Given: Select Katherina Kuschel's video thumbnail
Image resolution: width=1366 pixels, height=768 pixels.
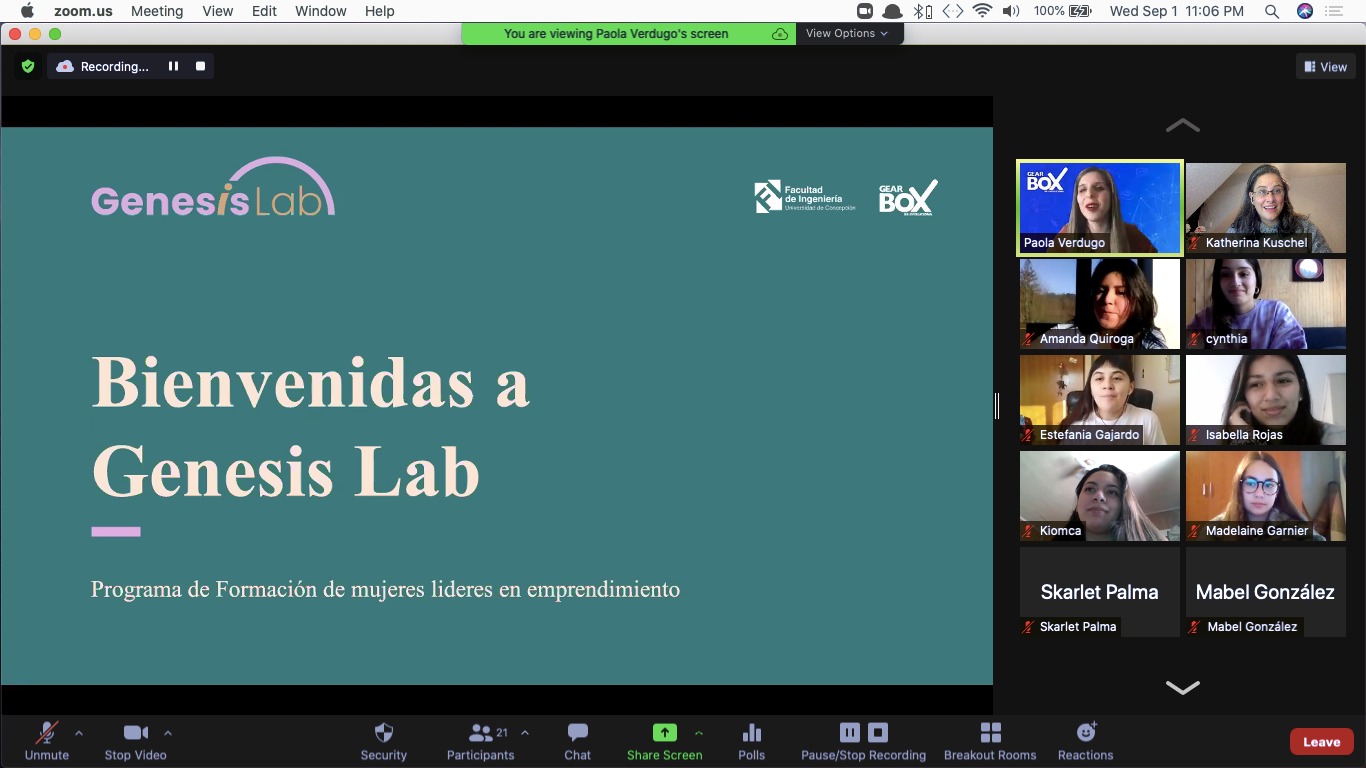Looking at the screenshot, I should [1266, 208].
